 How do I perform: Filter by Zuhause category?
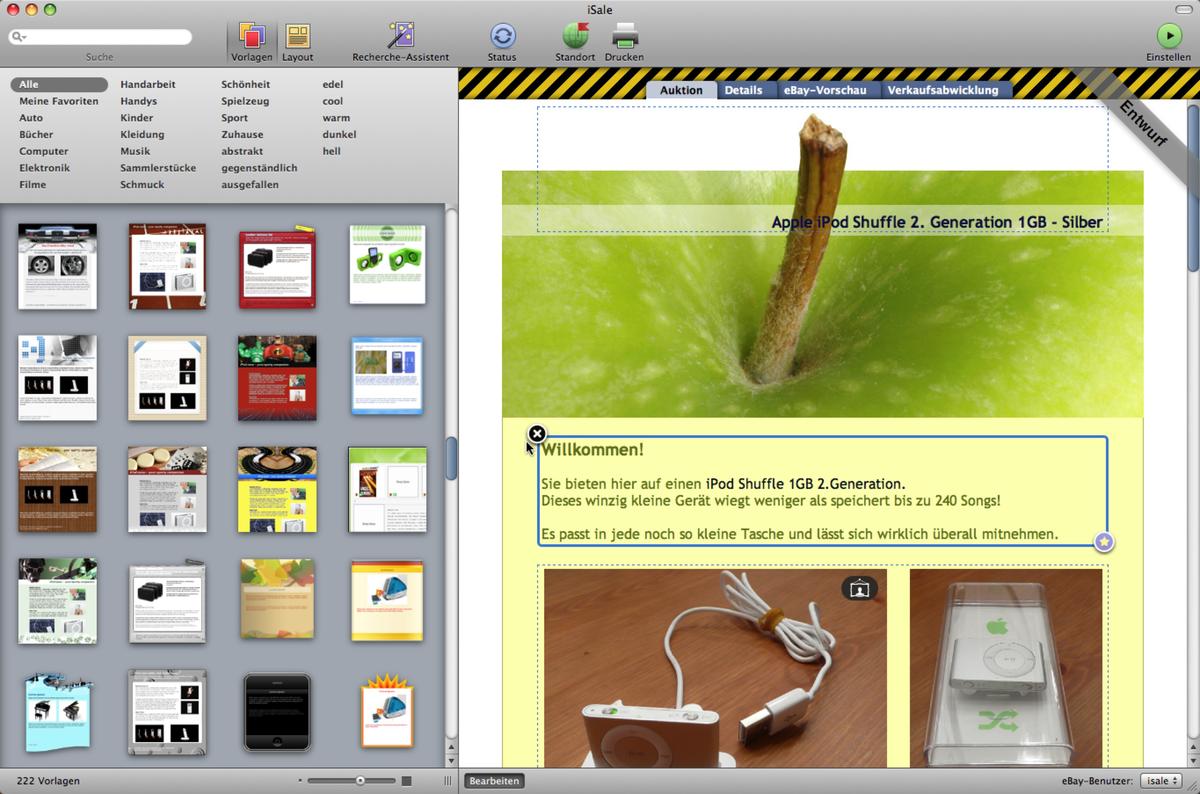pos(243,134)
